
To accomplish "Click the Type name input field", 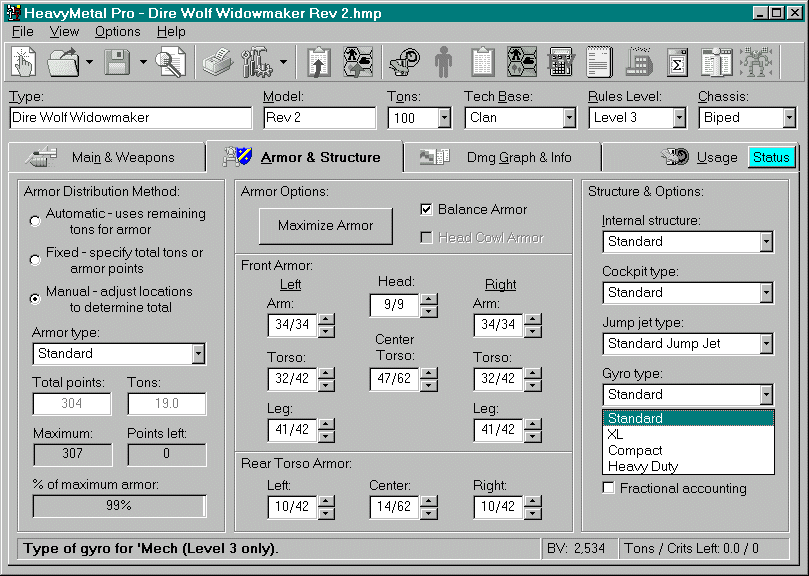I will click(131, 118).
